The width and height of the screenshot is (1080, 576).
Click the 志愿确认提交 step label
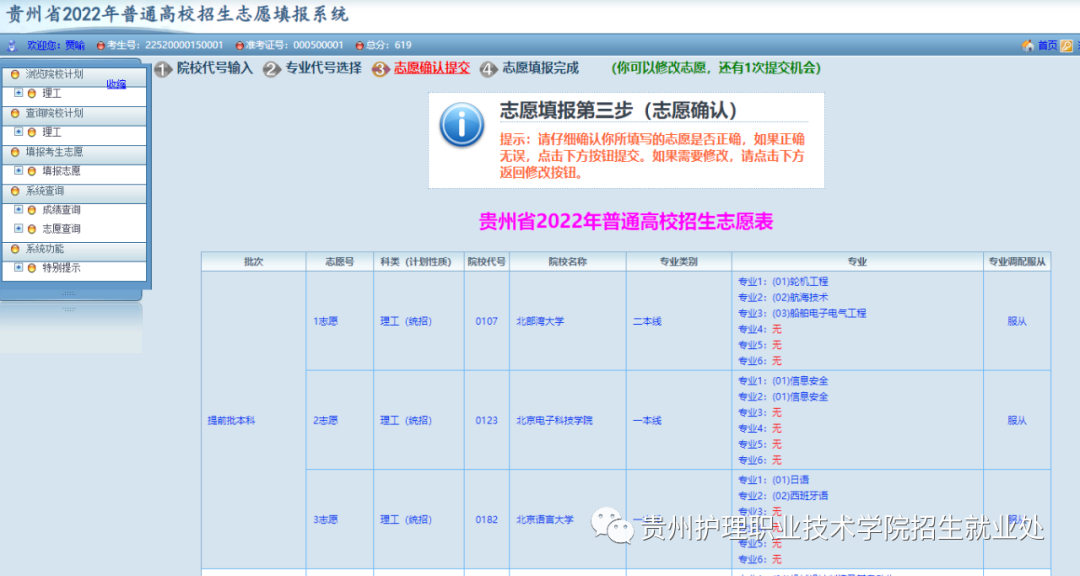click(432, 68)
